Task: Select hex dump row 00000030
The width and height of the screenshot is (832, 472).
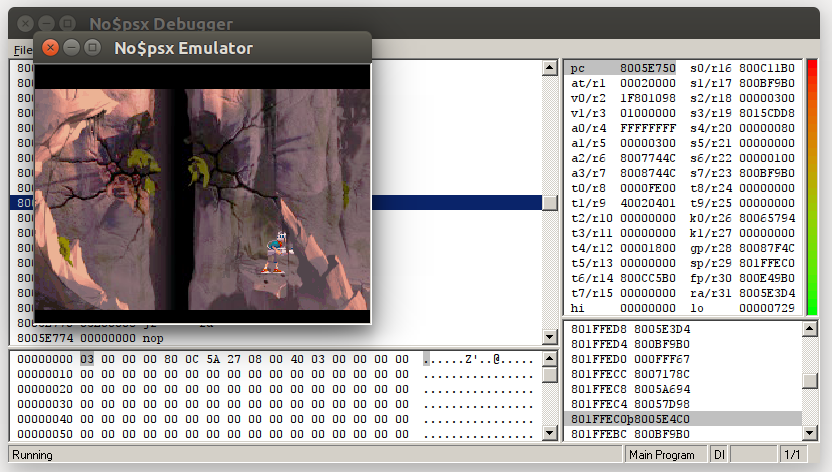Action: pyautogui.click(x=275, y=404)
